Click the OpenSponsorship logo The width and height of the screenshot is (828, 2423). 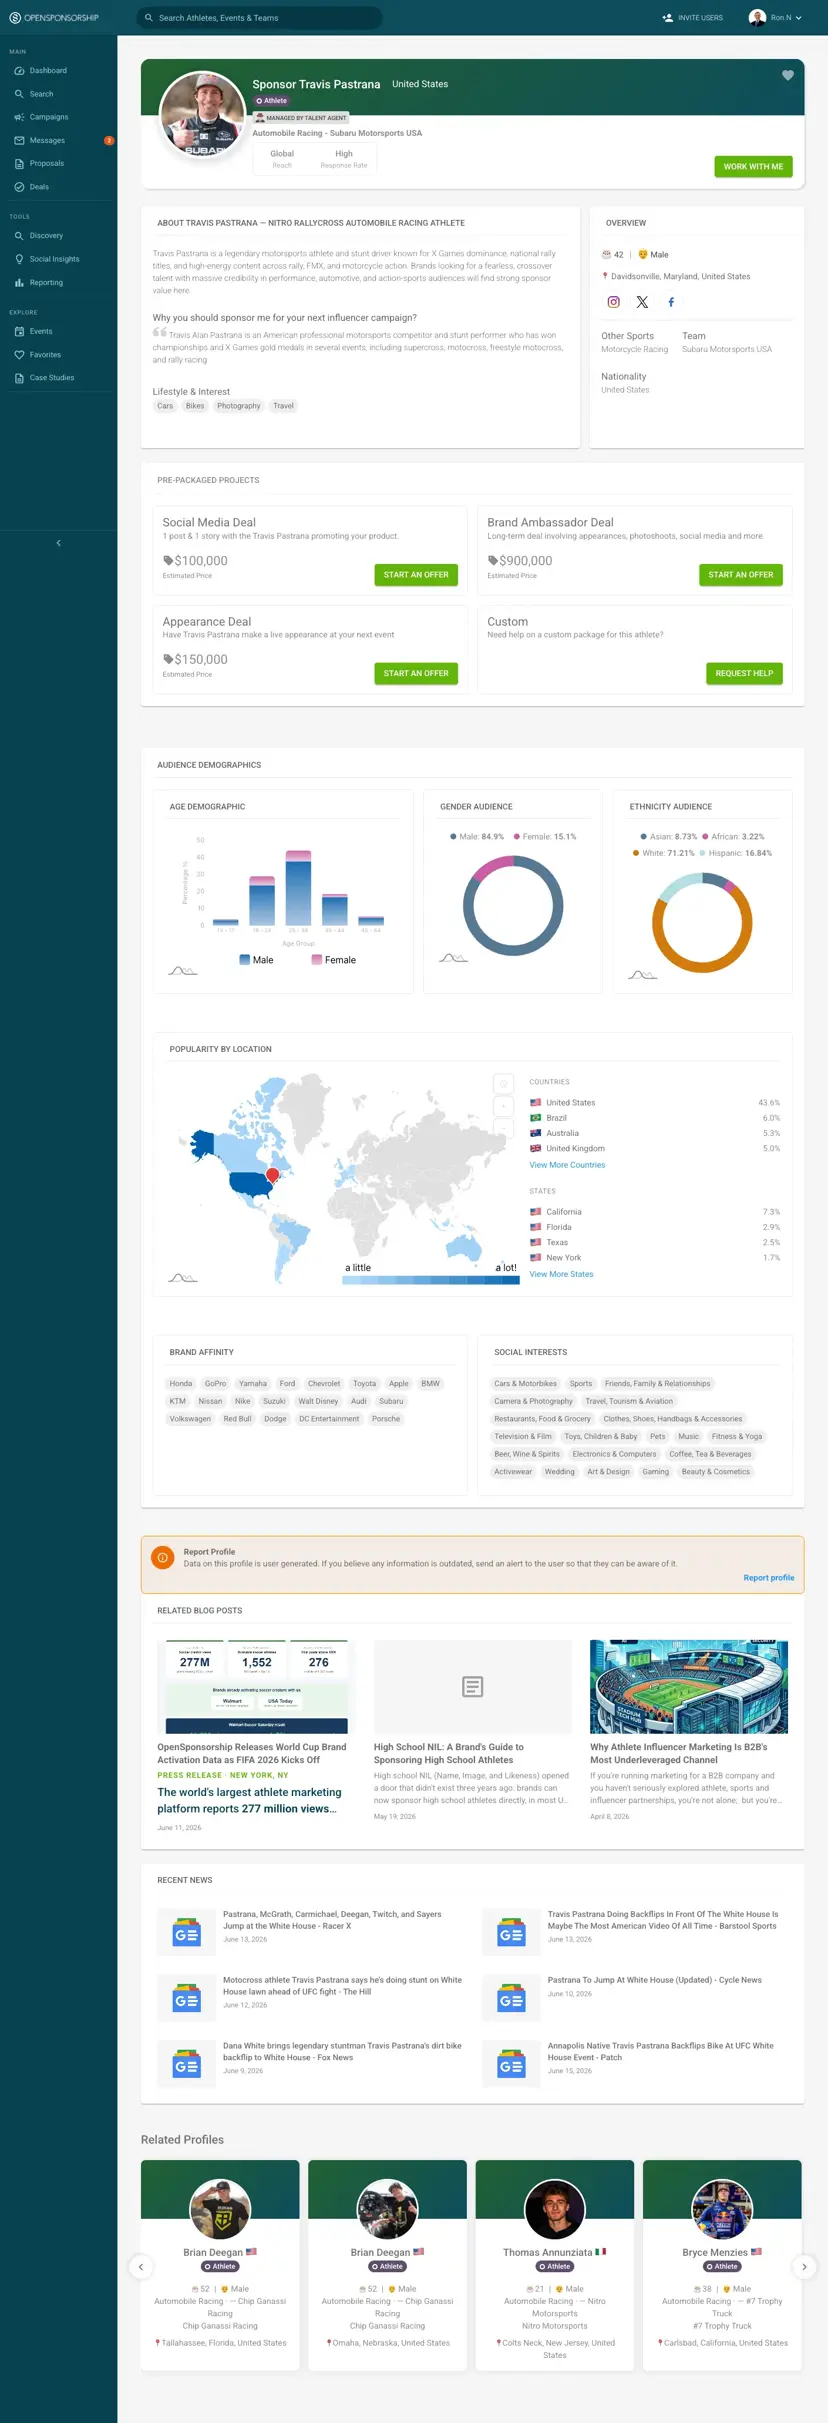54,18
